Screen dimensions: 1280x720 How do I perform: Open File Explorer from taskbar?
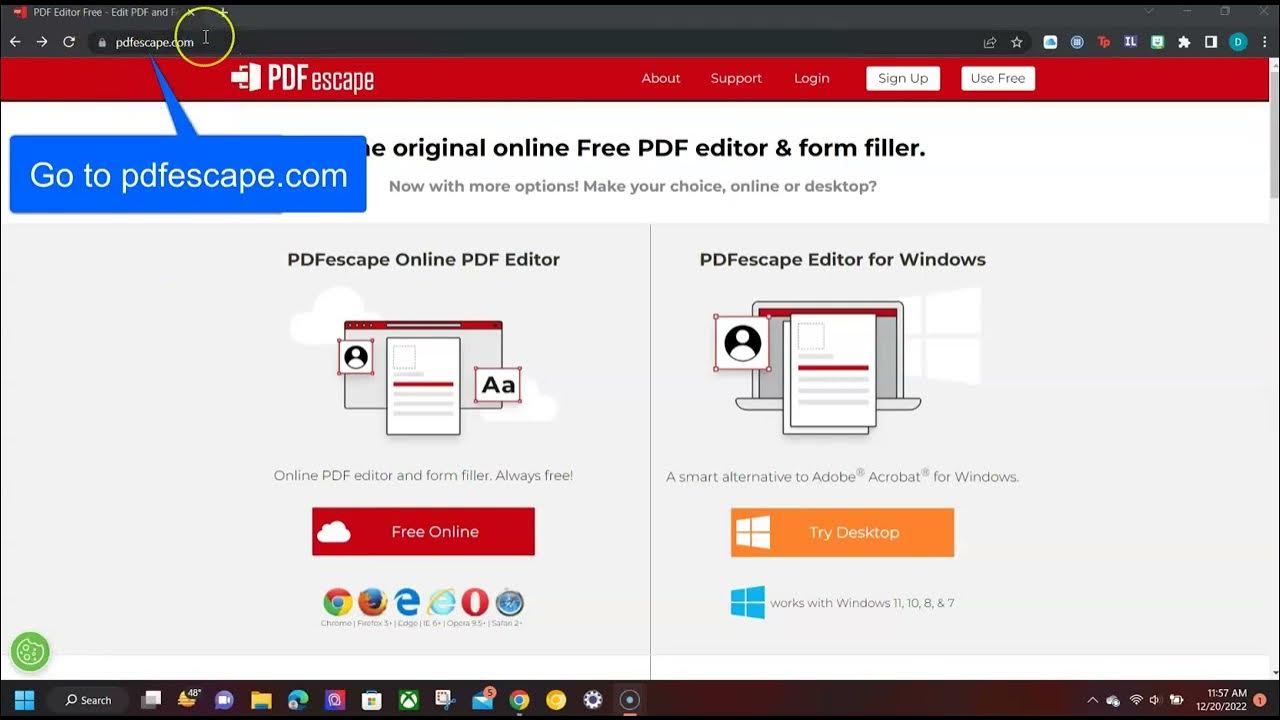261,700
